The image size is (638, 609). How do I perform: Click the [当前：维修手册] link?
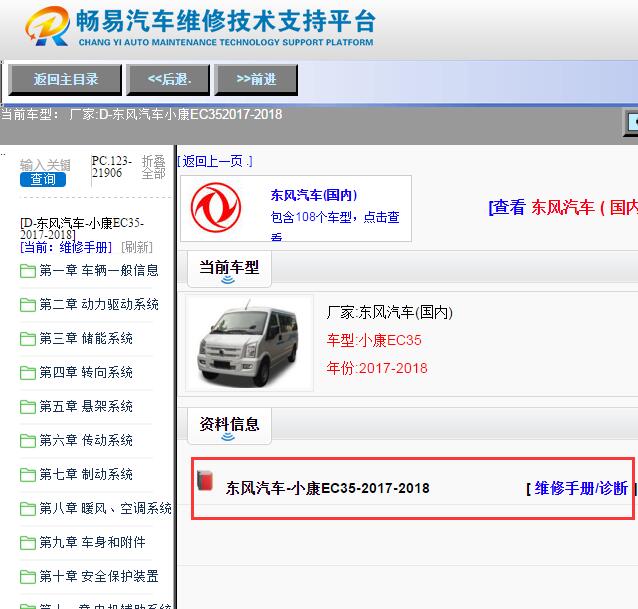pos(66,247)
